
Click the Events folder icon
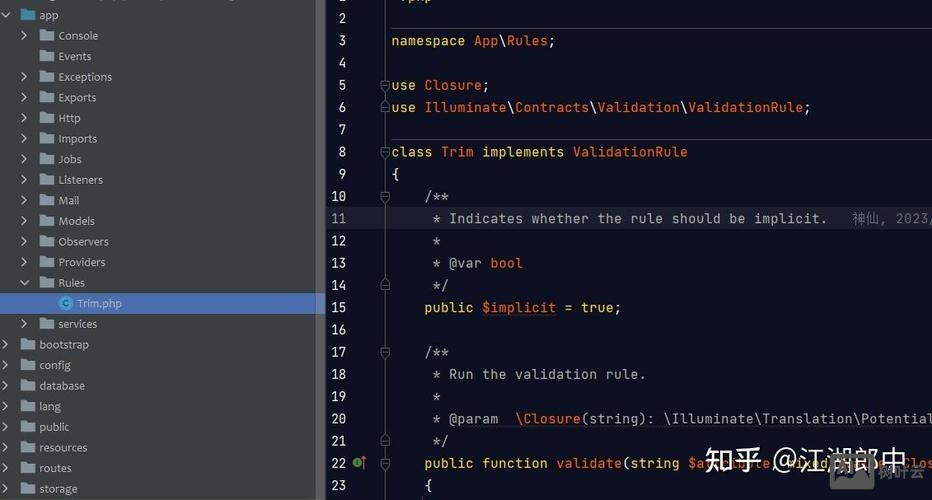47,56
